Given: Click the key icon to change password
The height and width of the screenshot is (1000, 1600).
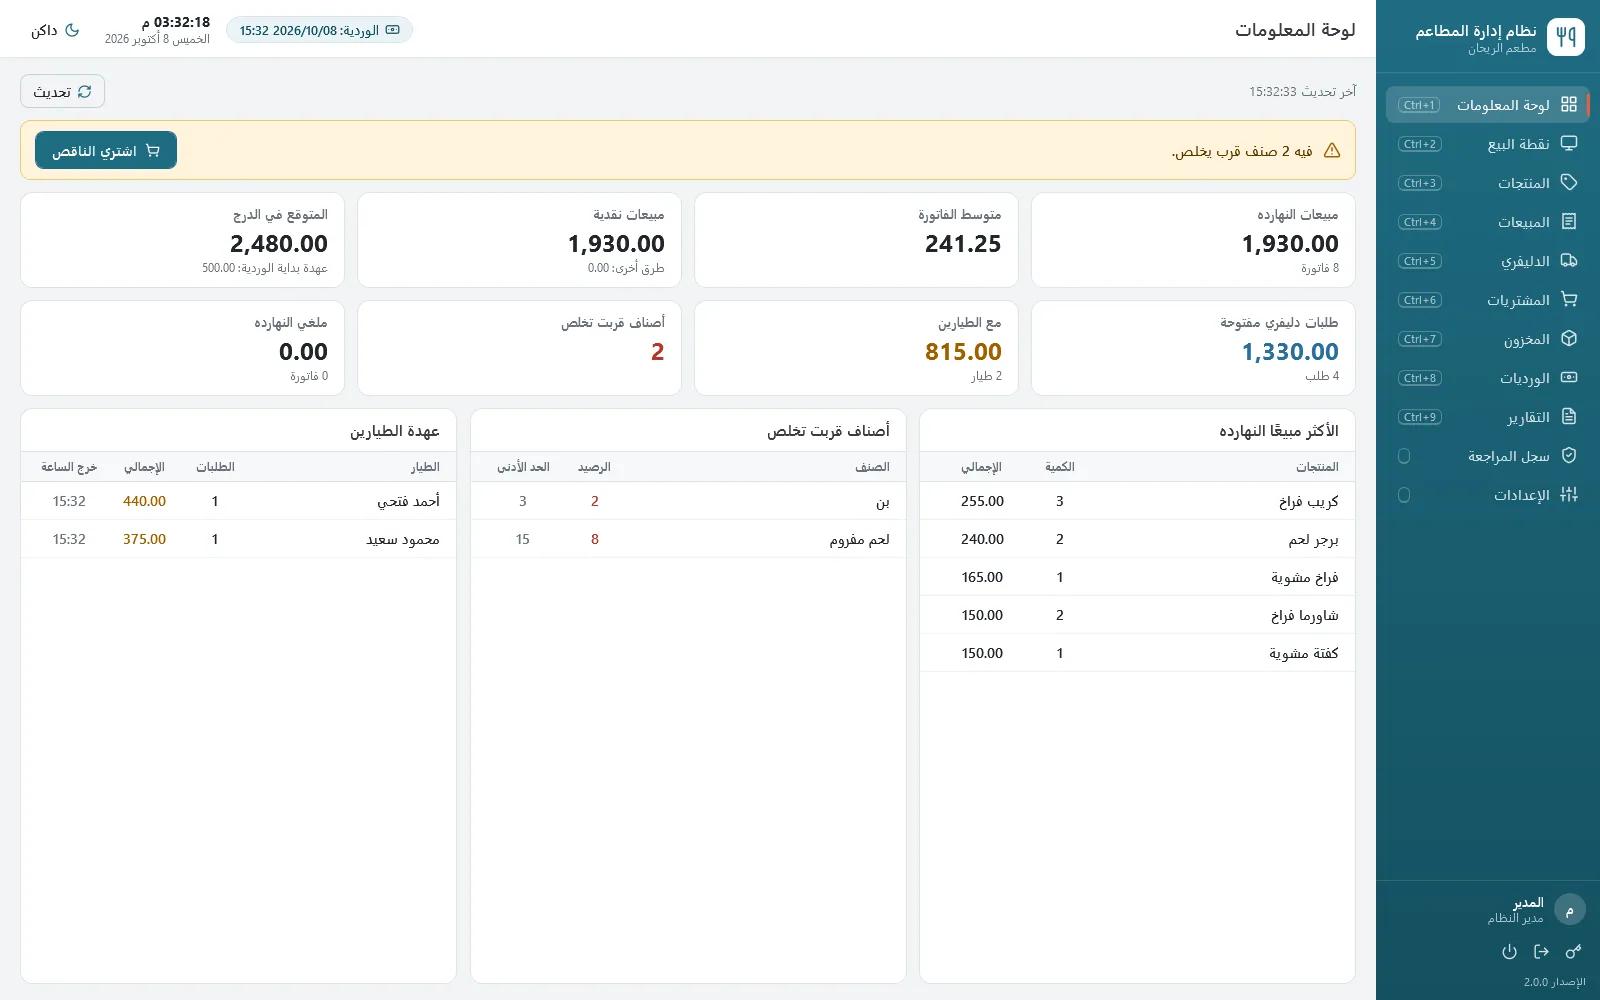Looking at the screenshot, I should tap(1573, 952).
